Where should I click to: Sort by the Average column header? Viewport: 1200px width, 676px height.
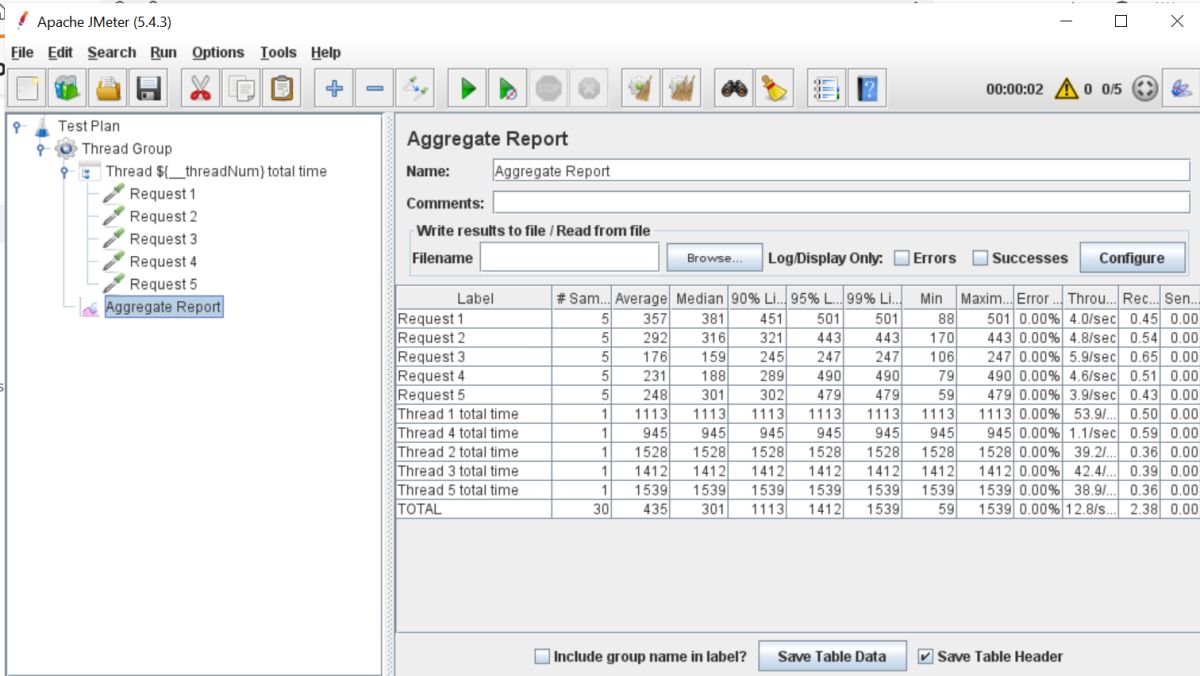640,298
